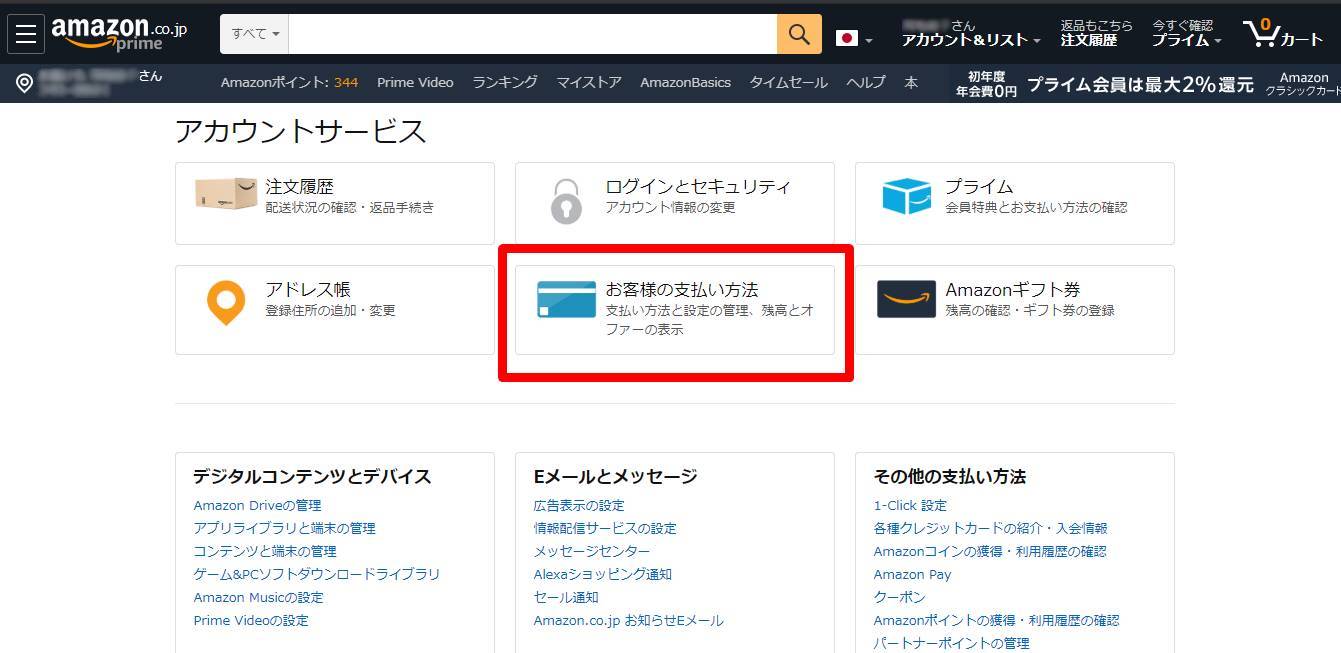
Task: Open Prime Videoの設定 link
Action: [251, 621]
